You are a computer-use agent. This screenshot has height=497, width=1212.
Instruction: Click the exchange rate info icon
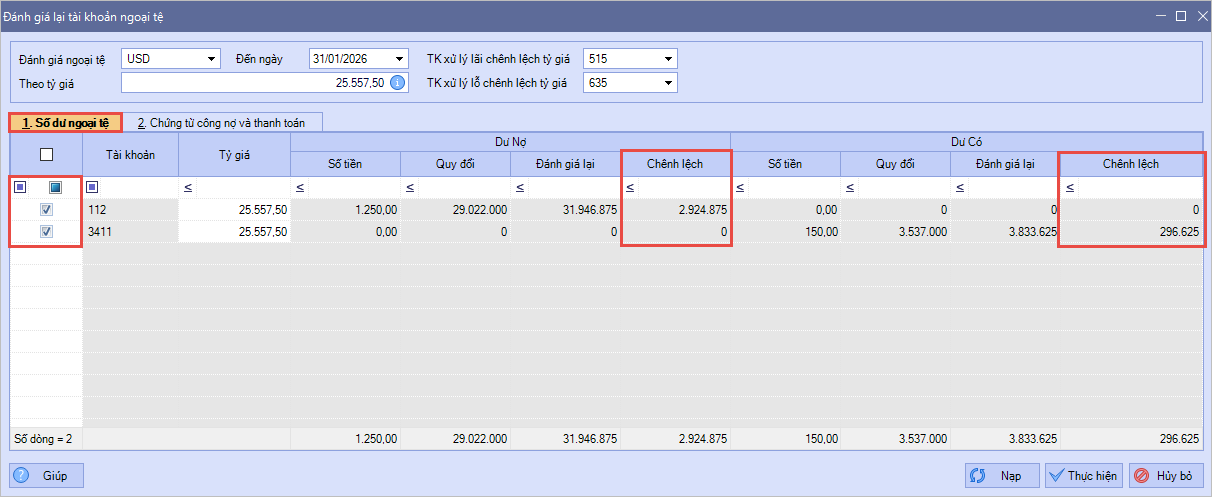point(397,83)
